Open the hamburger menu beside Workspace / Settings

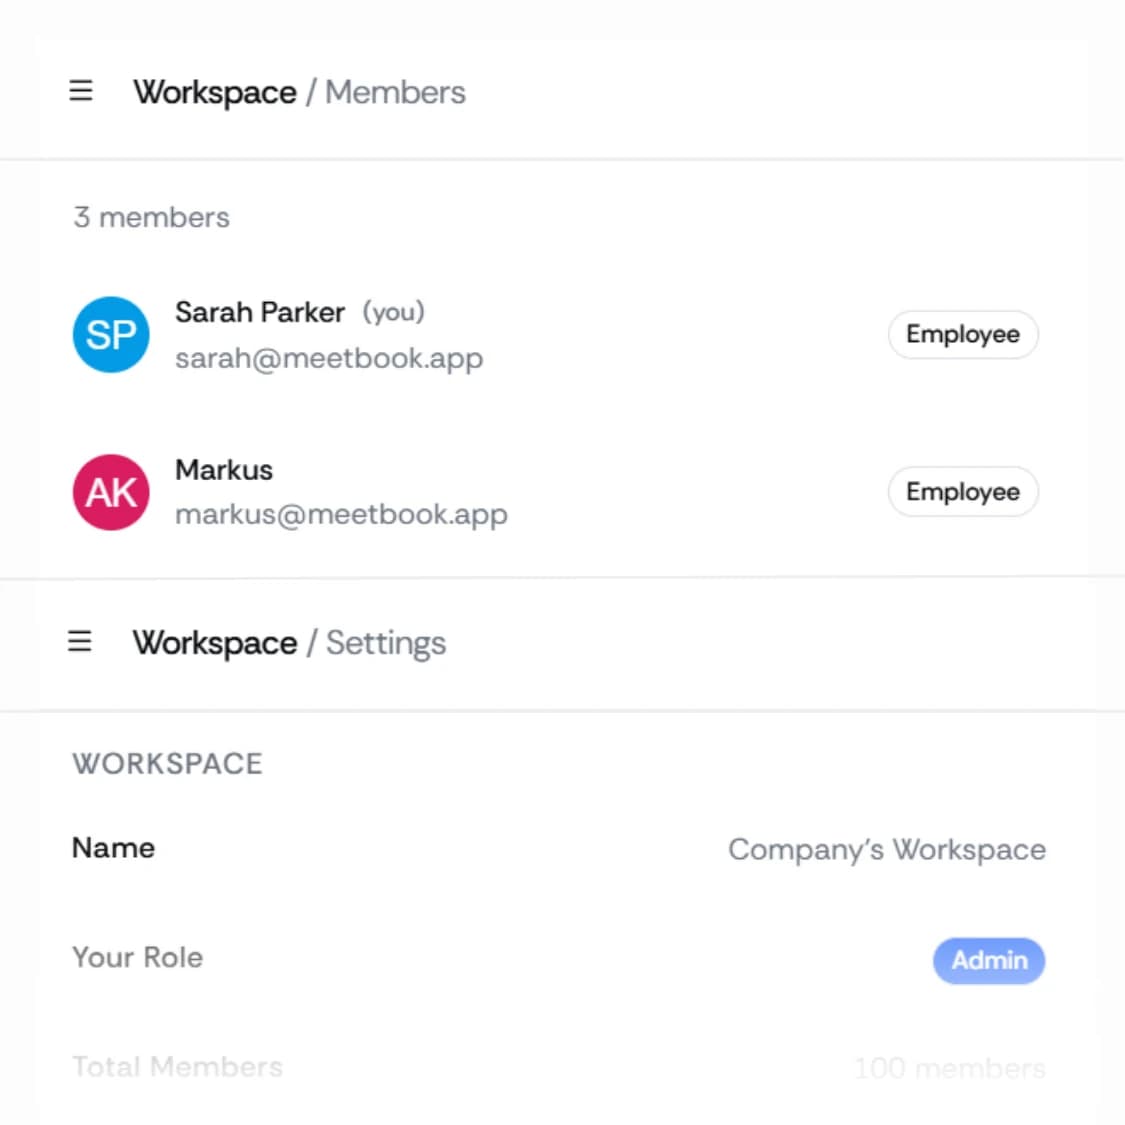(x=80, y=641)
